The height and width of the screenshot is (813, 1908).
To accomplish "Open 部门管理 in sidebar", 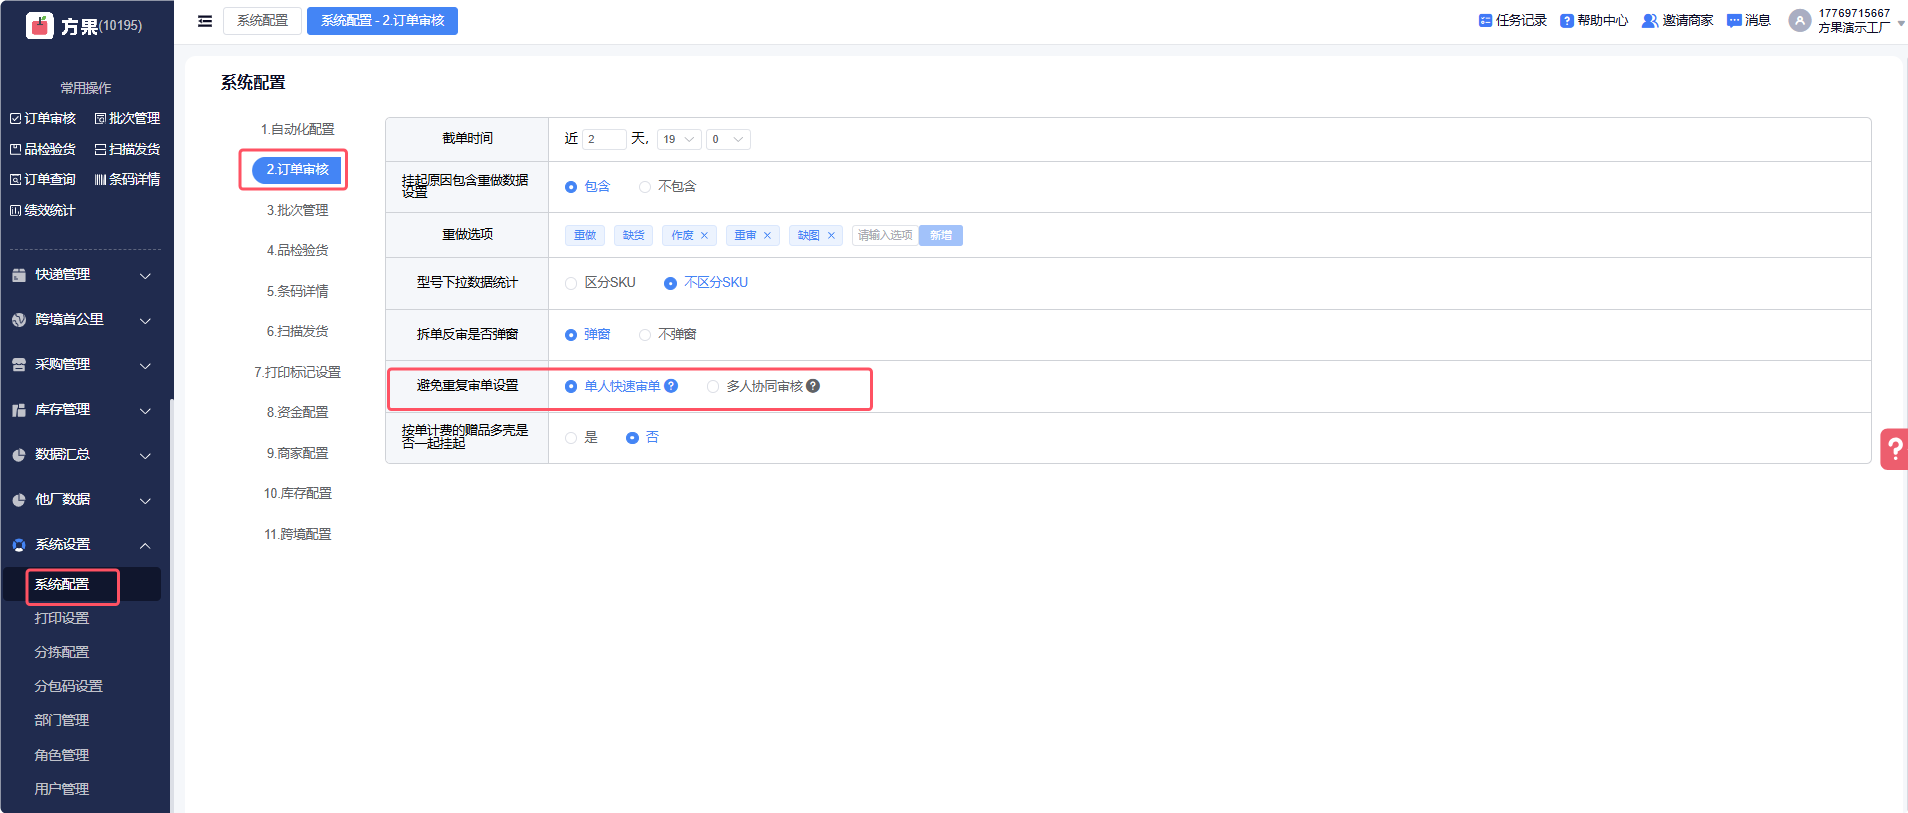I will click(62, 720).
